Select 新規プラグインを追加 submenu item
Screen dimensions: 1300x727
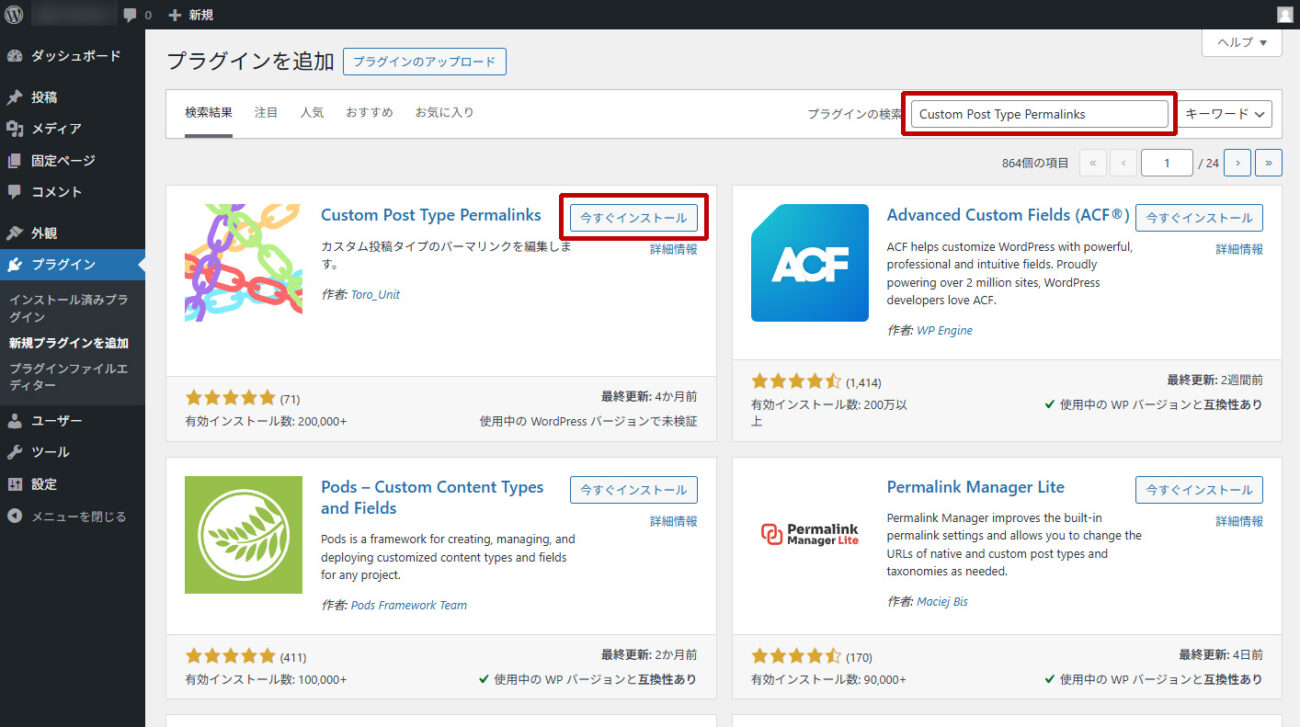(x=68, y=343)
